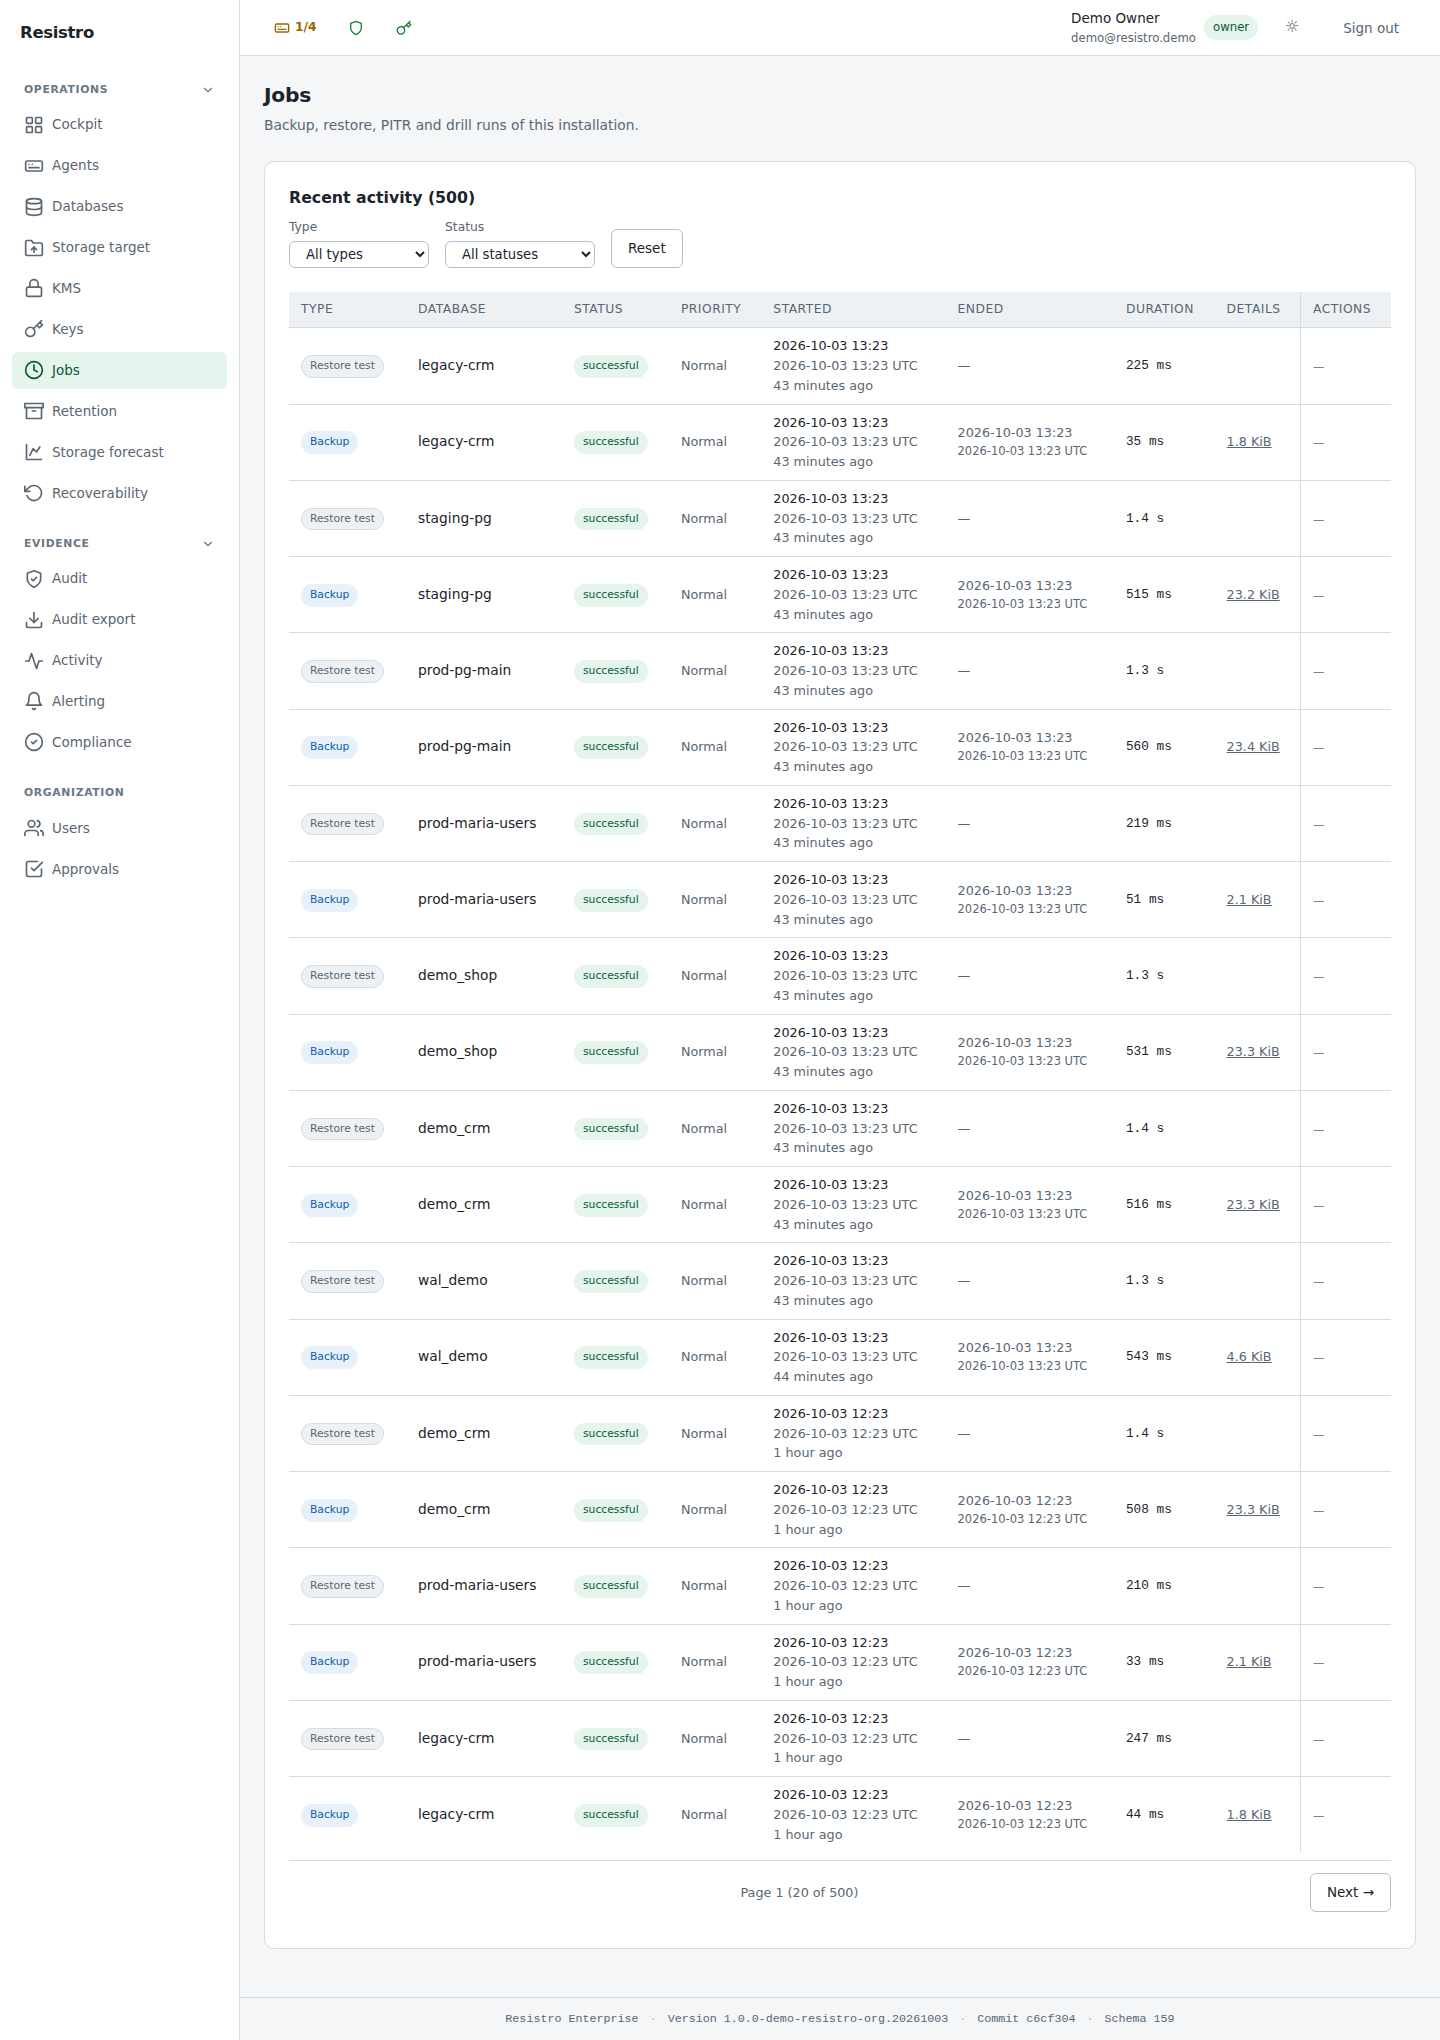Collapse the Evidence sidebar section
1440x2040 pixels.
pyautogui.click(x=208, y=544)
